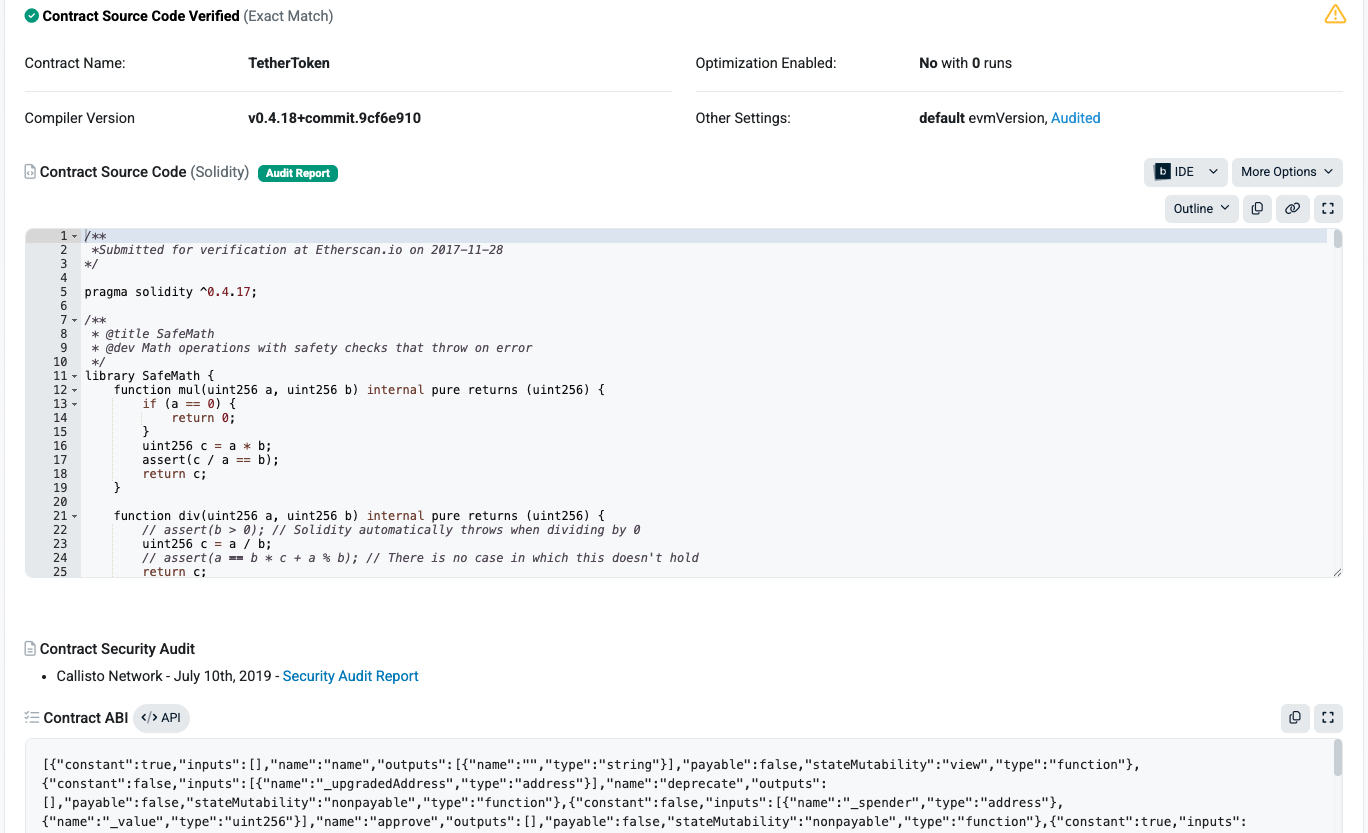This screenshot has width=1368, height=833.
Task: Collapse the if block at line 13
Action: coord(74,404)
